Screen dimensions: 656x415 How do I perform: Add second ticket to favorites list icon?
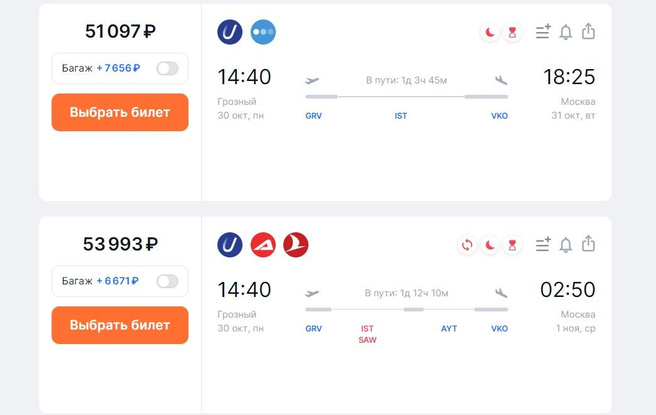click(543, 245)
